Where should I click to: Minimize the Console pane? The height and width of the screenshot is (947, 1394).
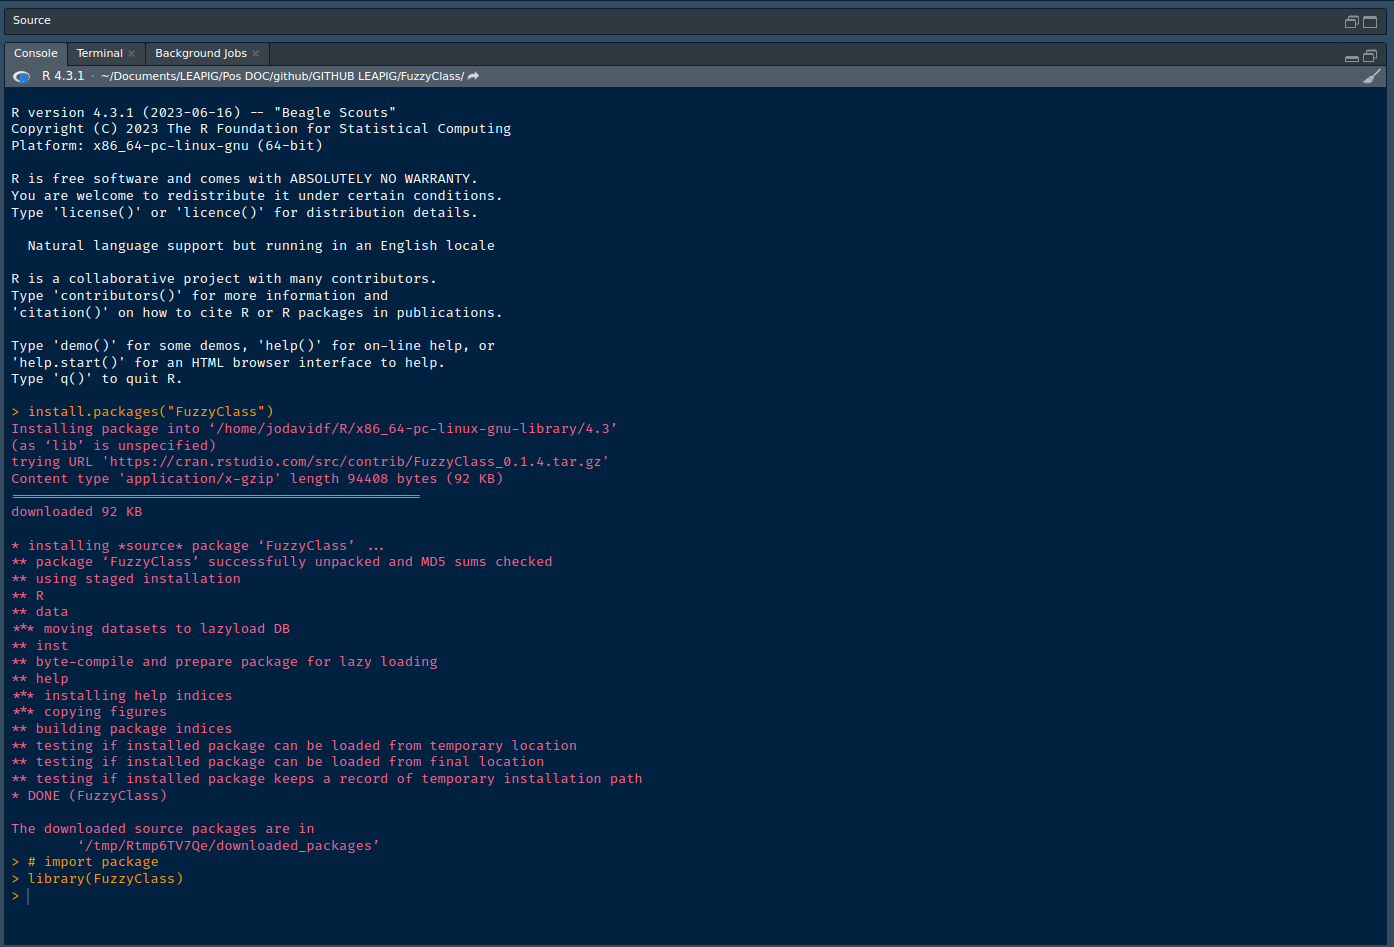tap(1351, 57)
